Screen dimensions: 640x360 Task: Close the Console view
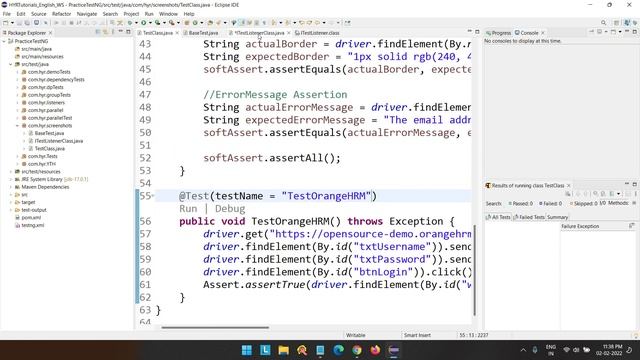tap(543, 33)
